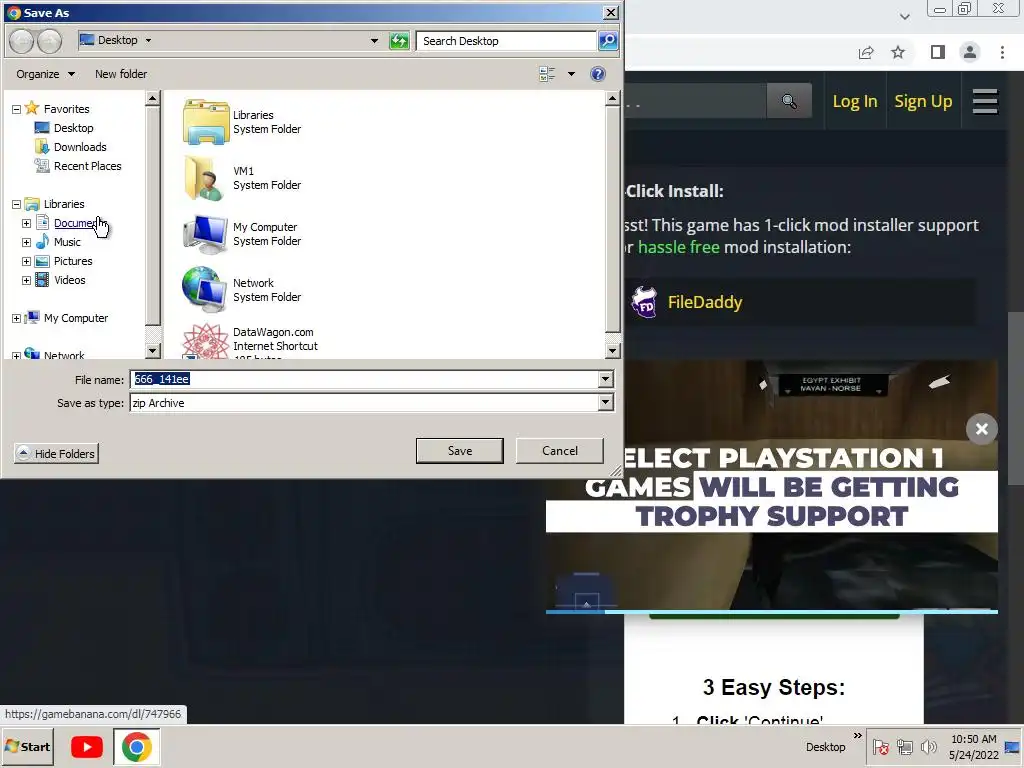The image size is (1024, 768).
Task: Click the network tray icon
Action: (904, 746)
